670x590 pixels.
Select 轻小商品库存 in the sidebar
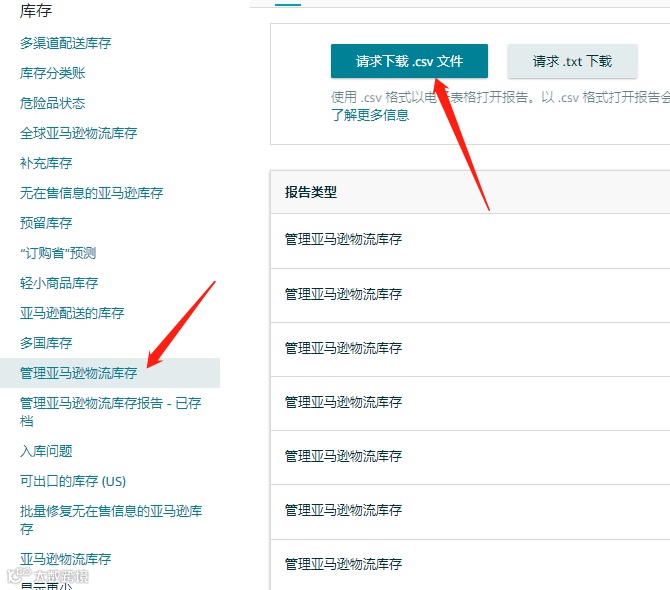click(59, 283)
